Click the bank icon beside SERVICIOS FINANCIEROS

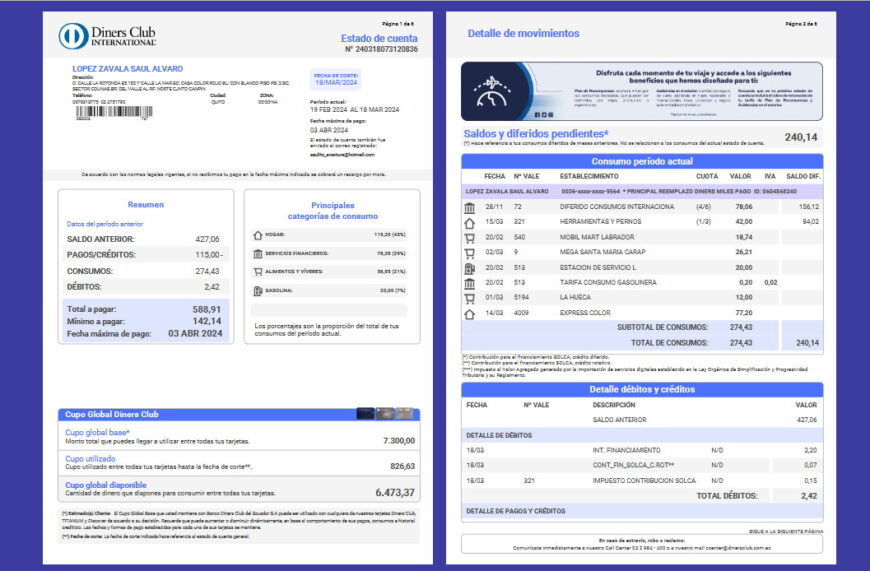coord(257,254)
